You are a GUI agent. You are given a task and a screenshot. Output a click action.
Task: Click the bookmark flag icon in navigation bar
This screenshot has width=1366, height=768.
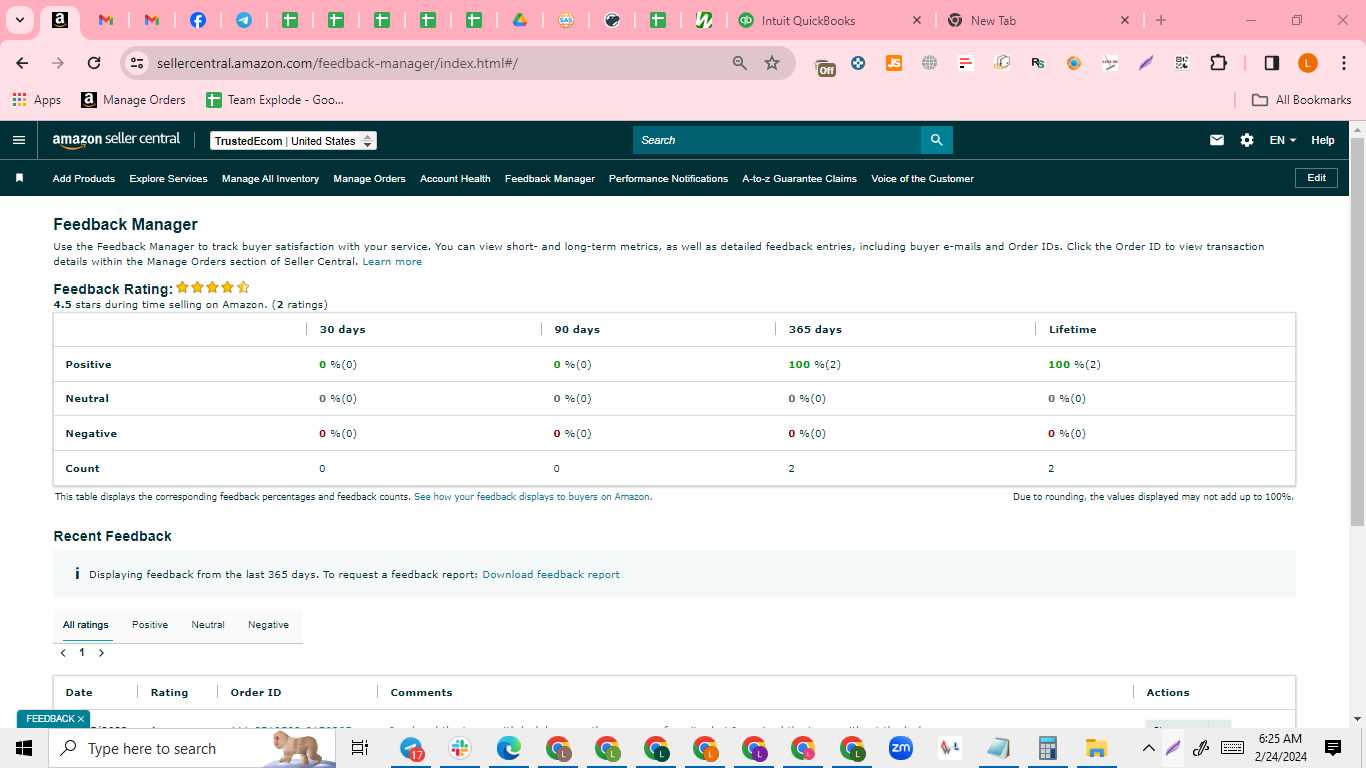(19, 178)
